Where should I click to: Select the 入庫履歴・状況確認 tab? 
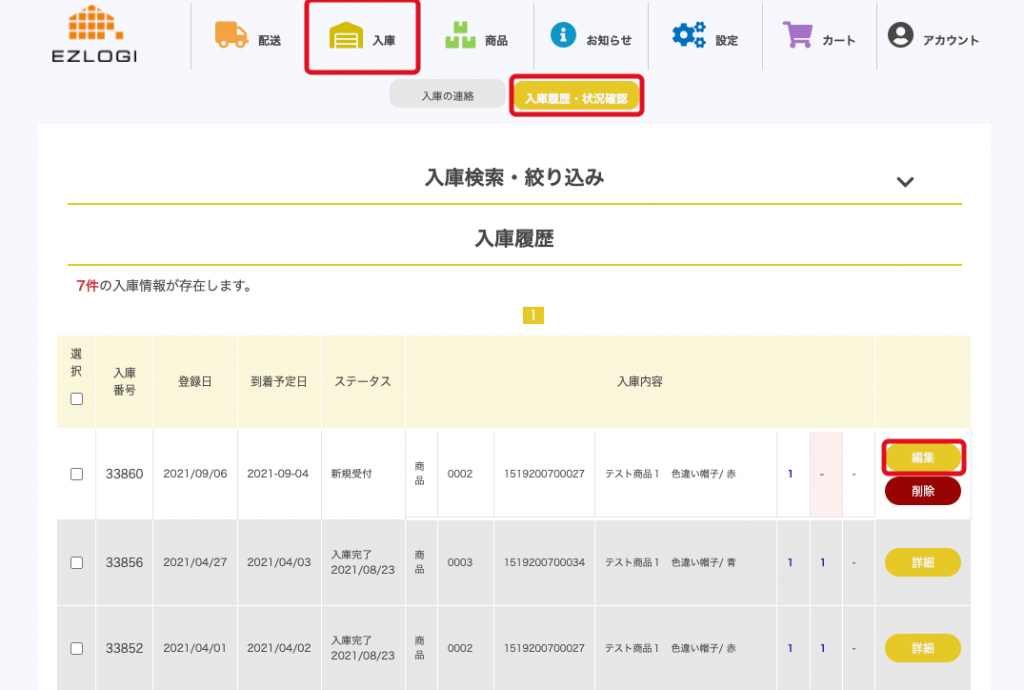pos(576,98)
